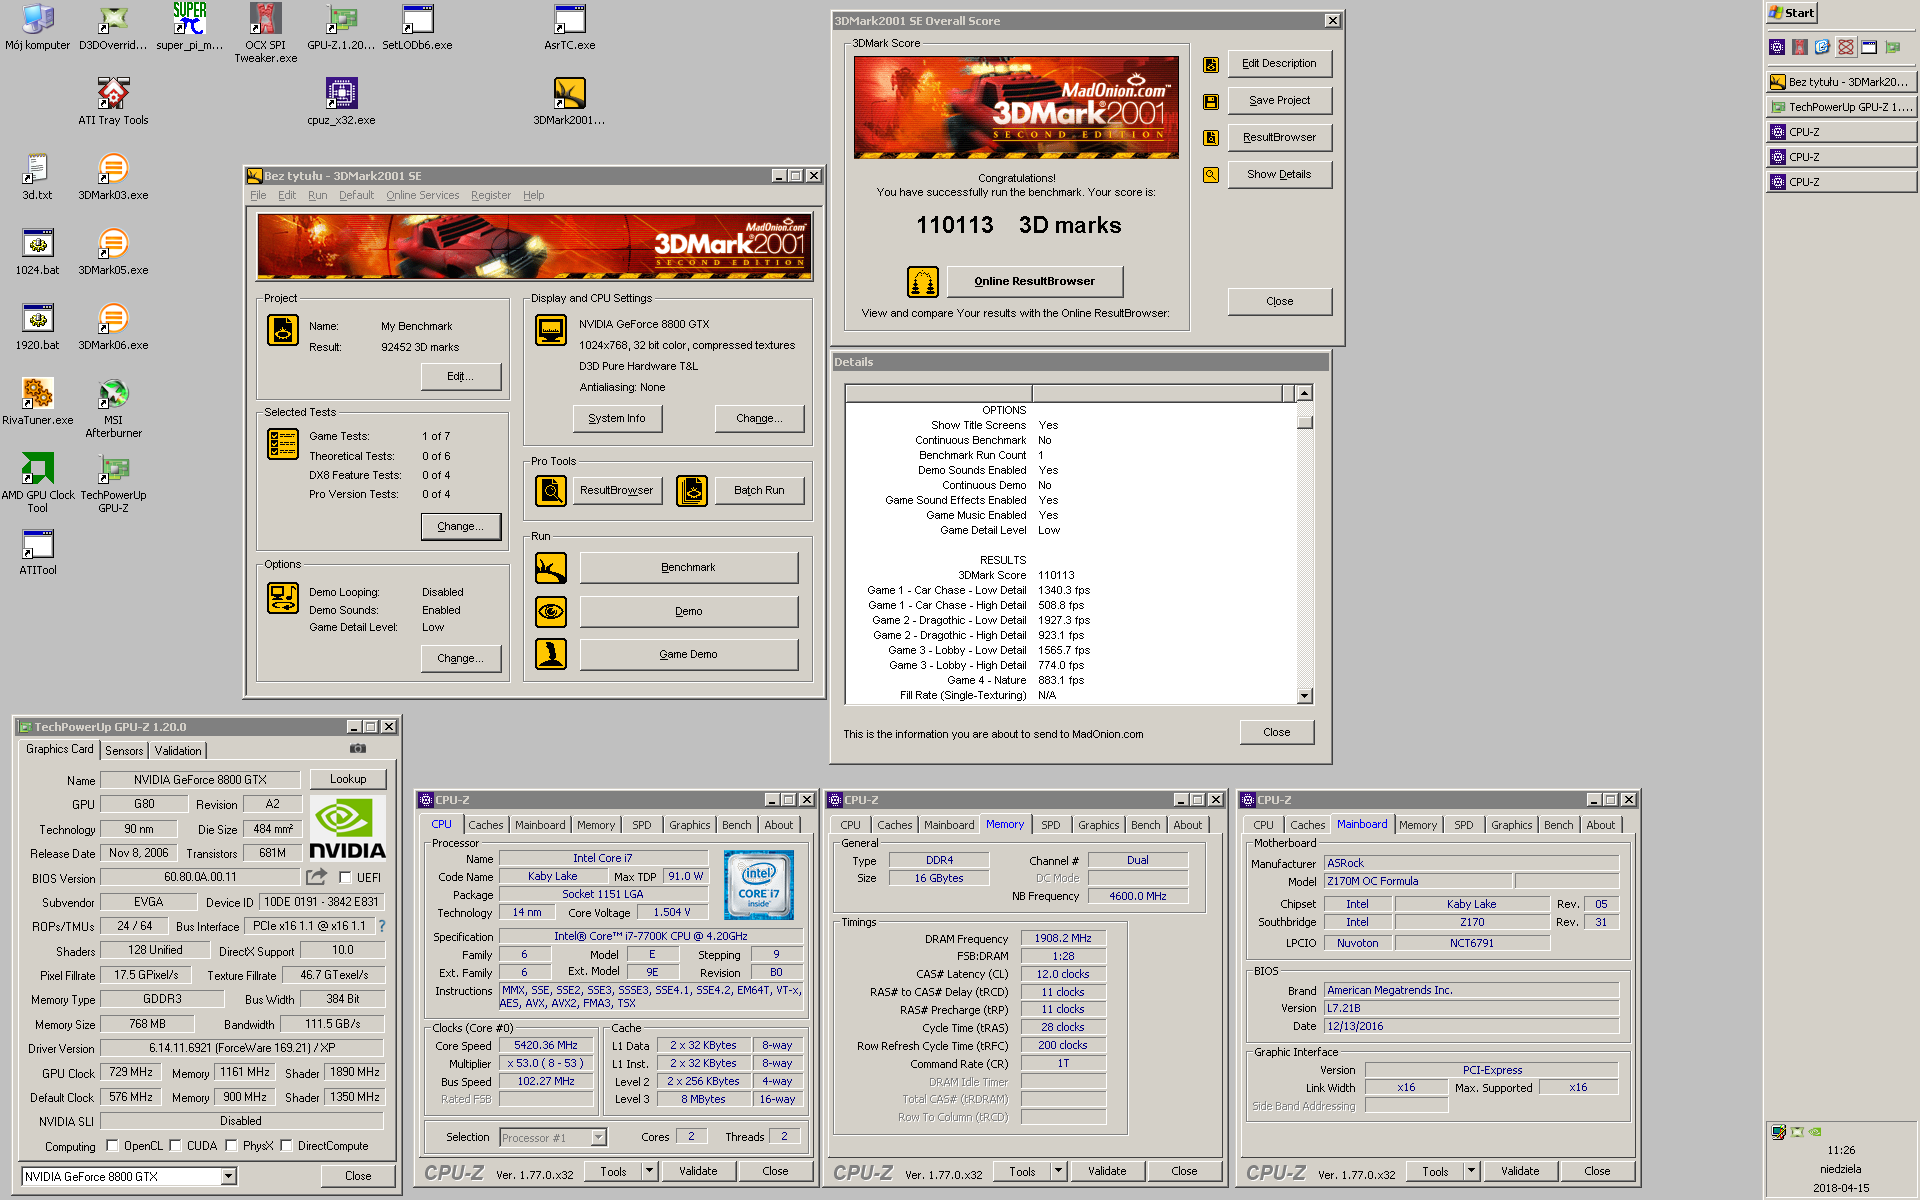Open cpuz_x32.exe desktop icon
Screen dimensions: 1920x1200
(341, 101)
